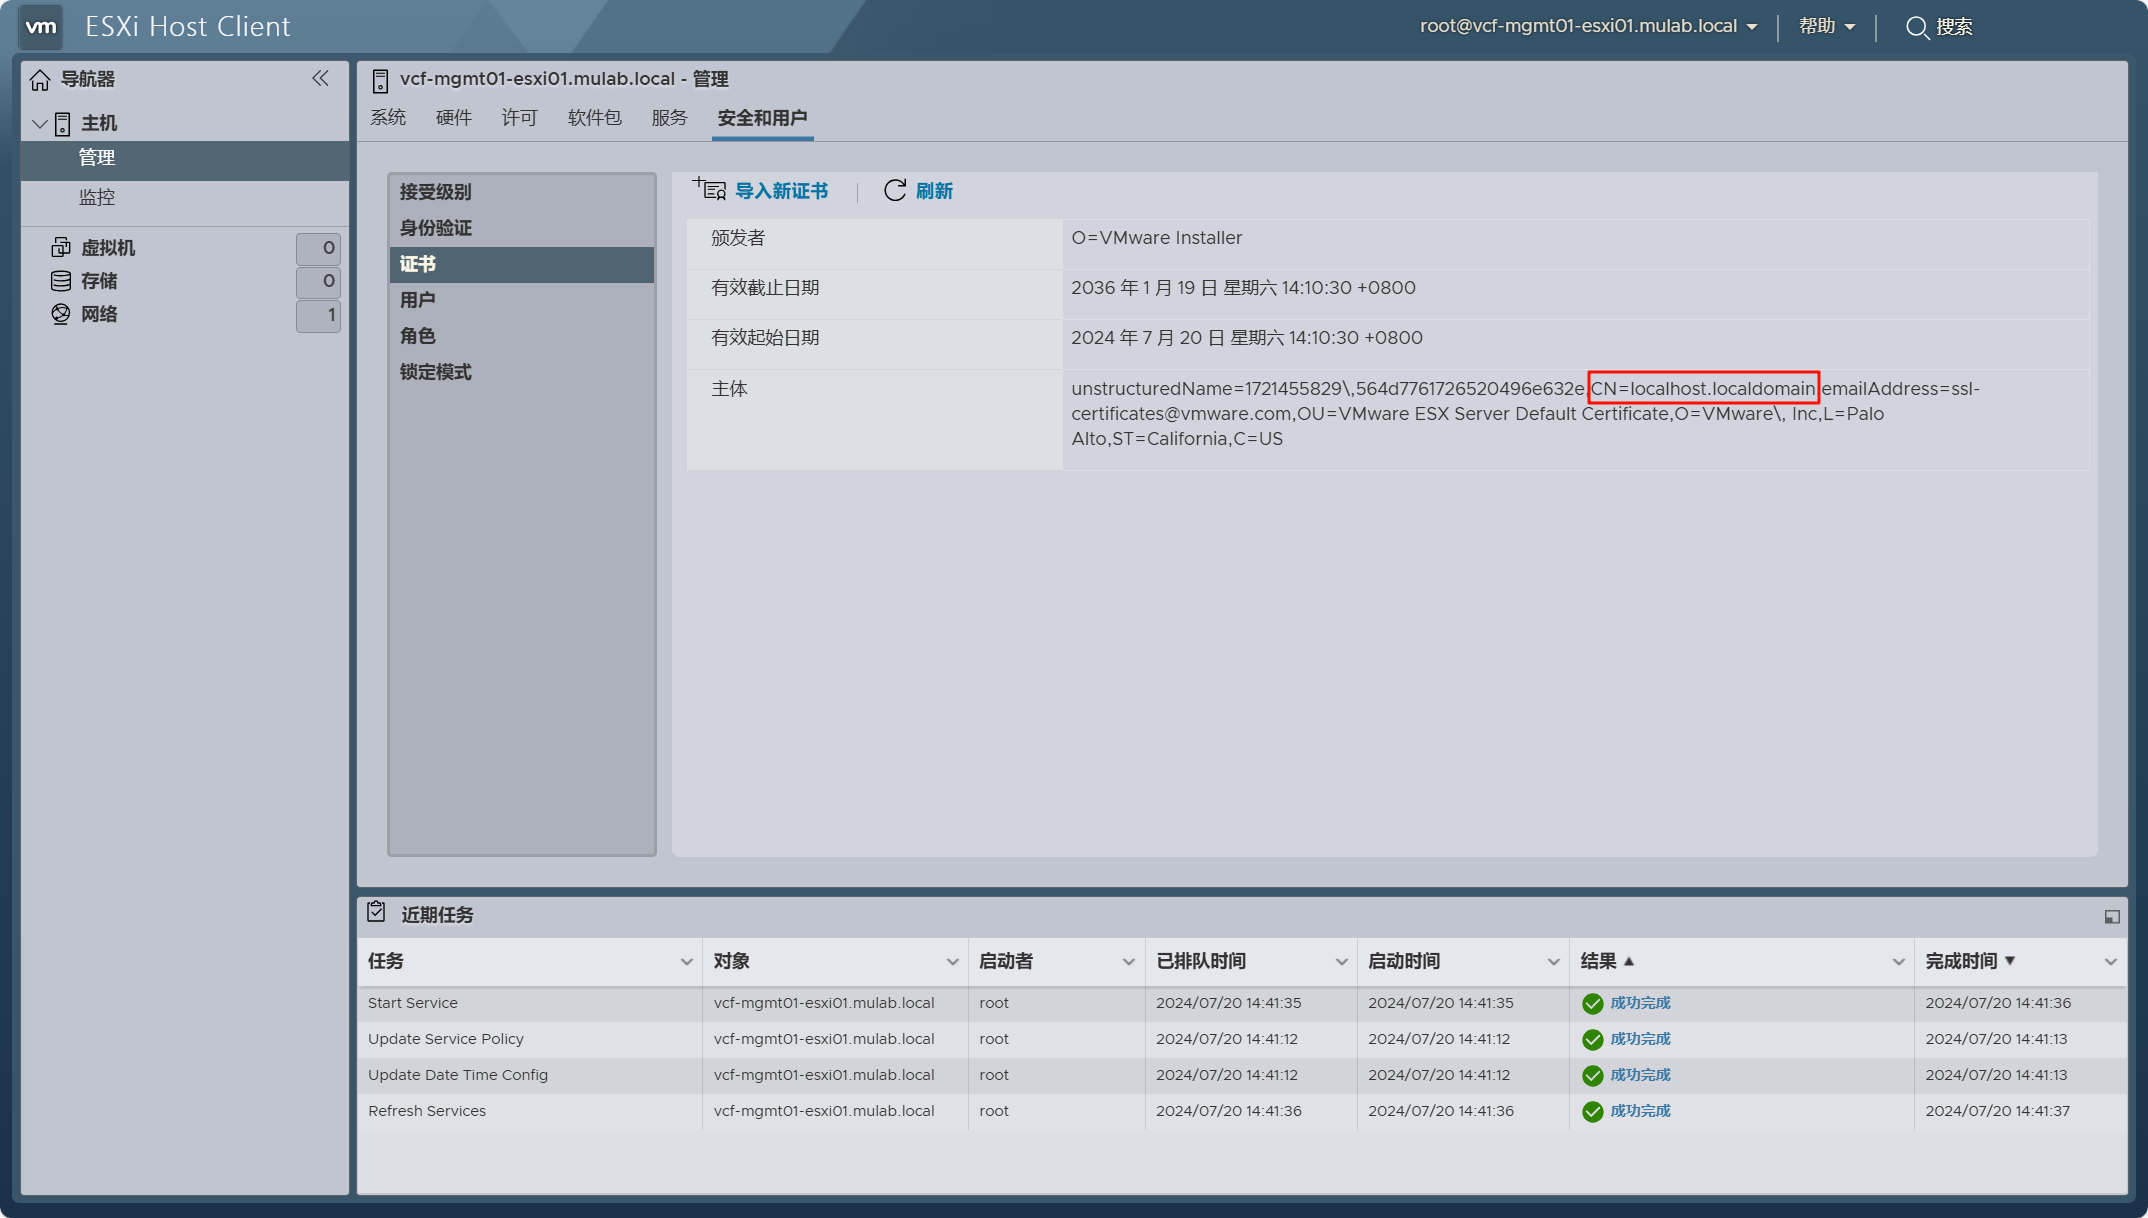Image resolution: width=2148 pixels, height=1218 pixels.
Task: Open 网络 in the navigator
Action: pyautogui.click(x=99, y=314)
